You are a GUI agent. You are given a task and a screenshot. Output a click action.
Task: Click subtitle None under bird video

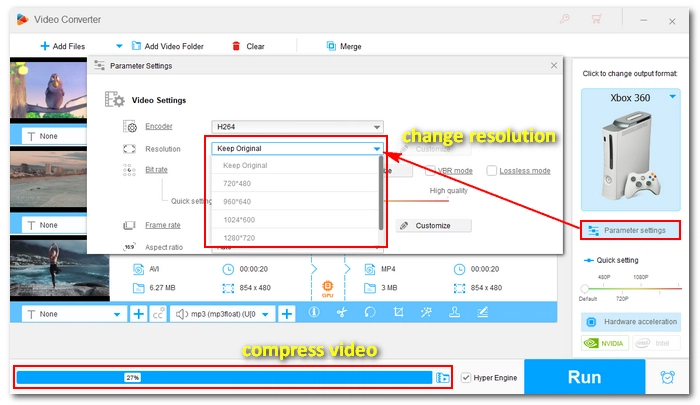click(x=54, y=136)
